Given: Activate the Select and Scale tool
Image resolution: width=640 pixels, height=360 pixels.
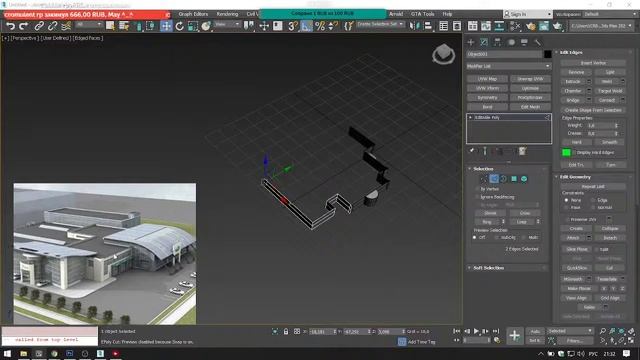Looking at the screenshot, I should pos(193,27).
